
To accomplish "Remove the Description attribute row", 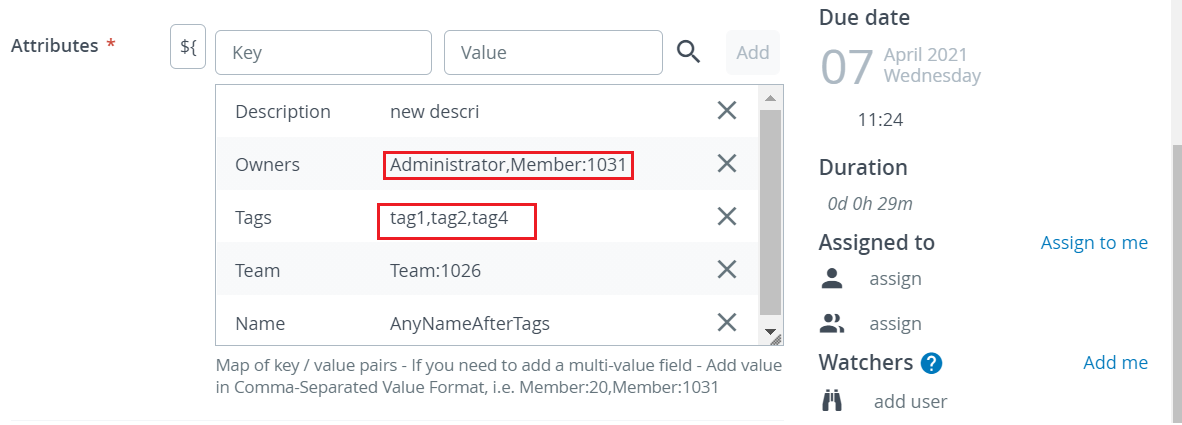I will [x=726, y=111].
